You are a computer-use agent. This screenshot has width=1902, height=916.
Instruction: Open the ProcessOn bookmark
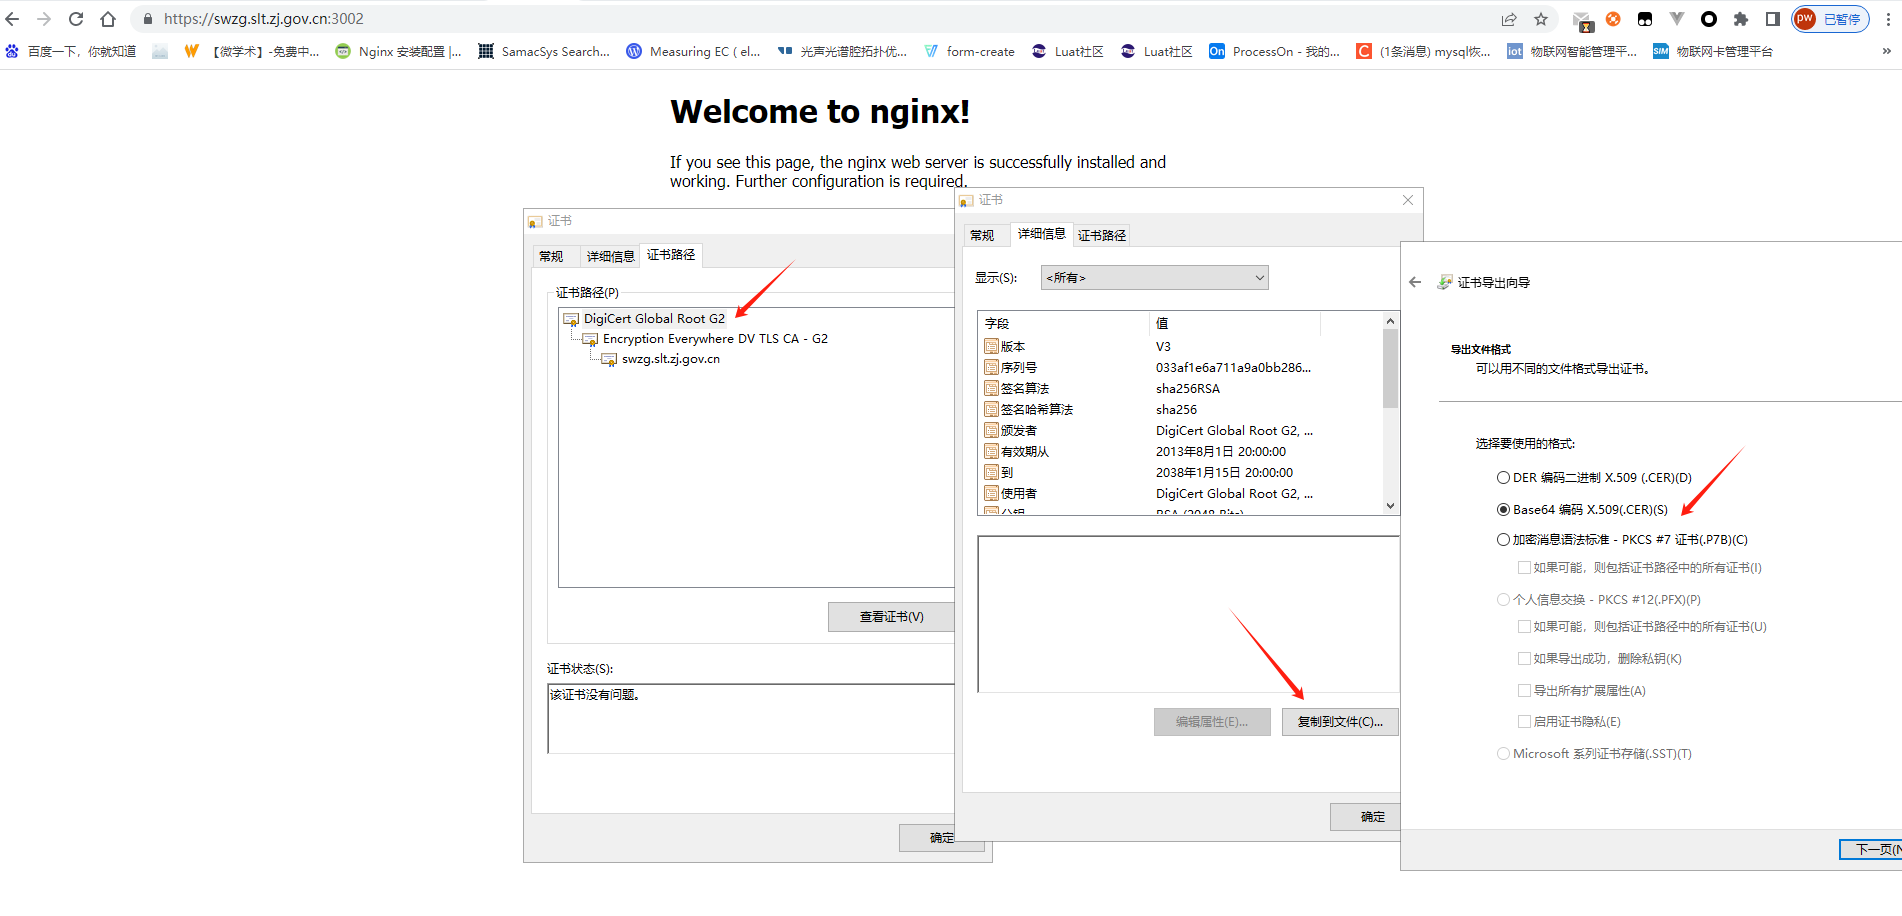pyautogui.click(x=1275, y=51)
